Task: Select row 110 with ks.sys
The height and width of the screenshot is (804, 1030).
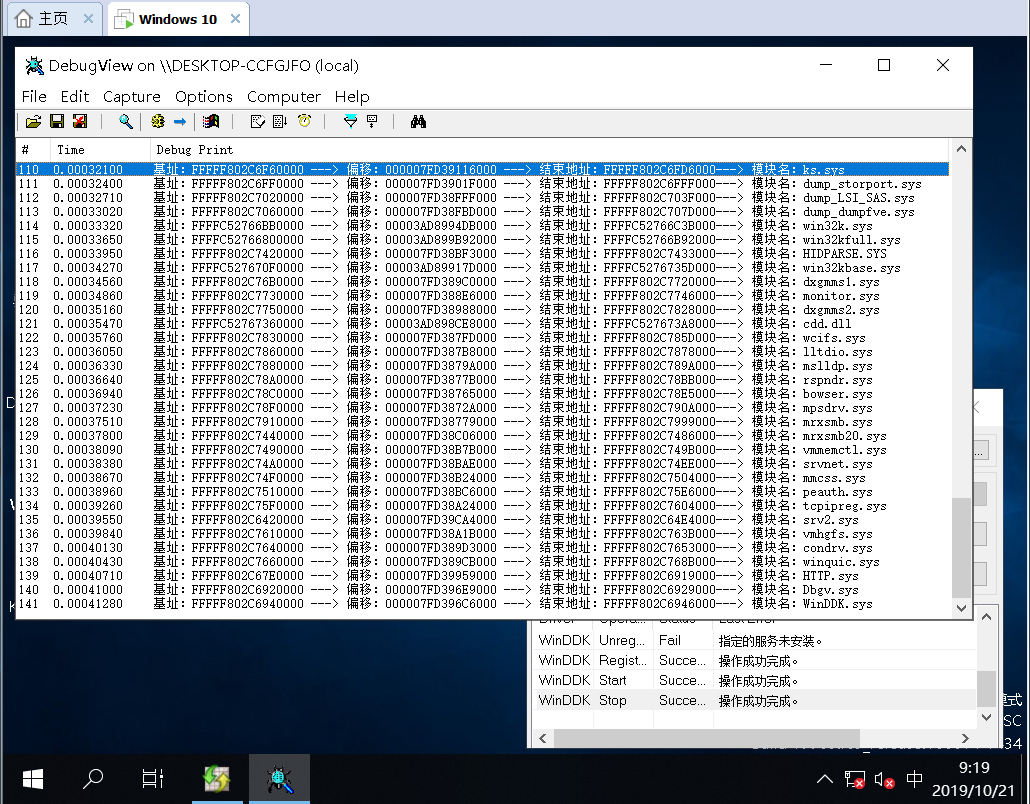Action: [483, 169]
